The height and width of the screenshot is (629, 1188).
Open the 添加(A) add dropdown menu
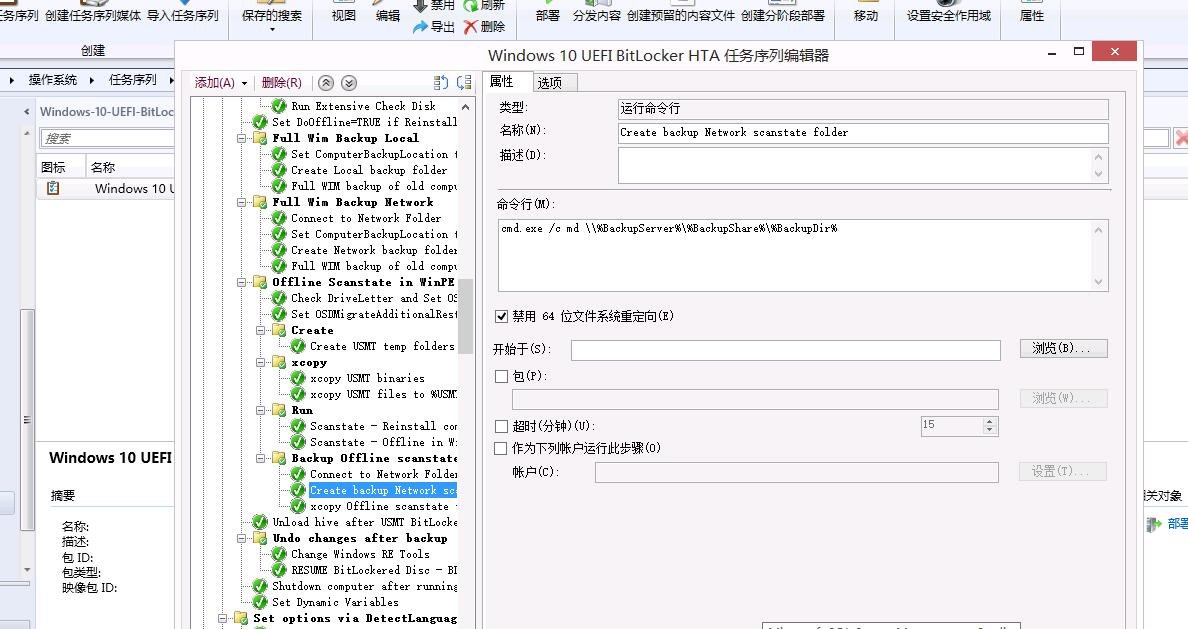tap(220, 83)
